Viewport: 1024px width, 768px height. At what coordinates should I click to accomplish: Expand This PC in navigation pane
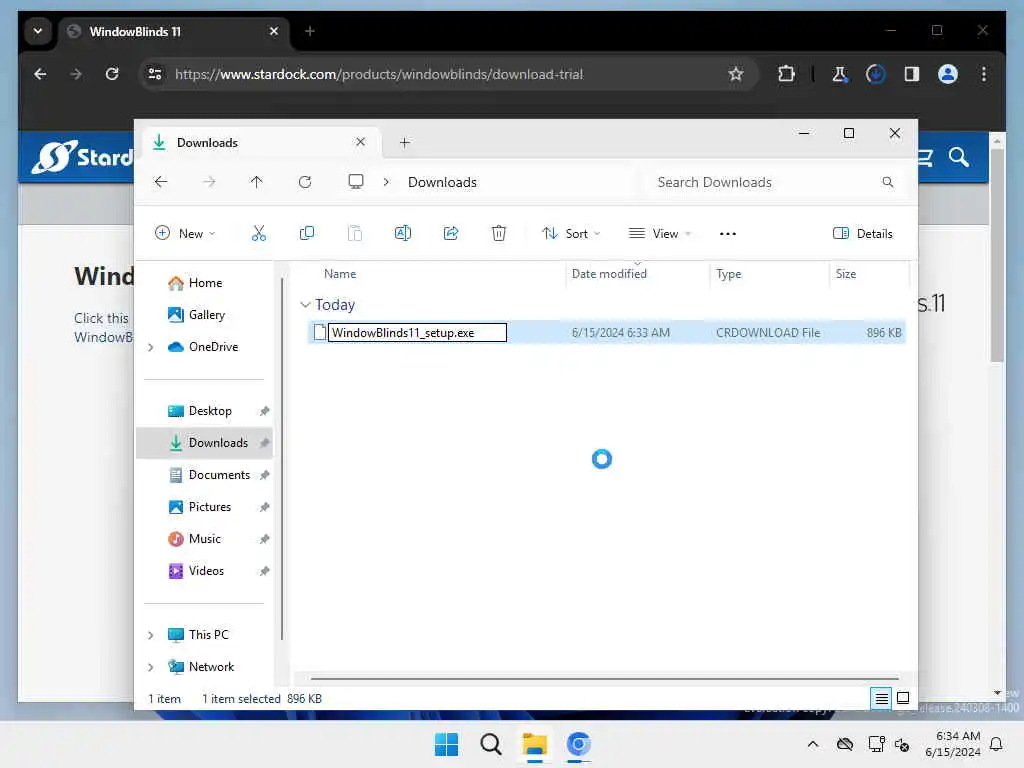coord(151,635)
